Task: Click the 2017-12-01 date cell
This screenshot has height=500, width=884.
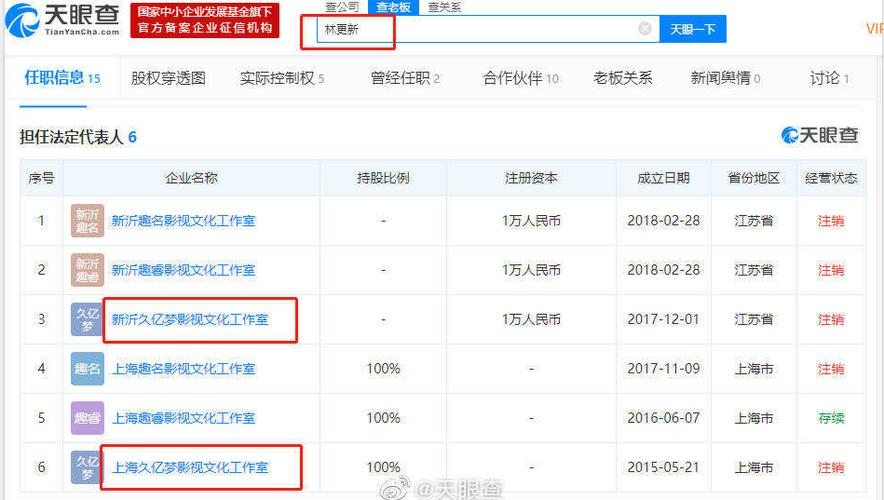Action: (x=664, y=320)
